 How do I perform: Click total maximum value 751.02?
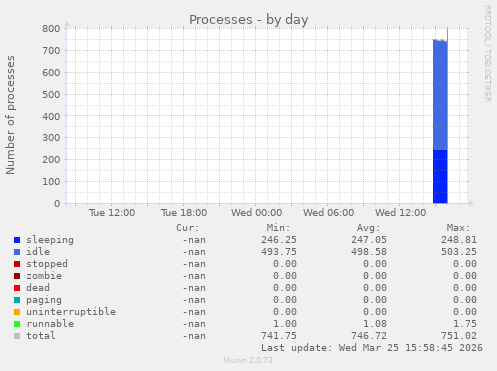459,336
